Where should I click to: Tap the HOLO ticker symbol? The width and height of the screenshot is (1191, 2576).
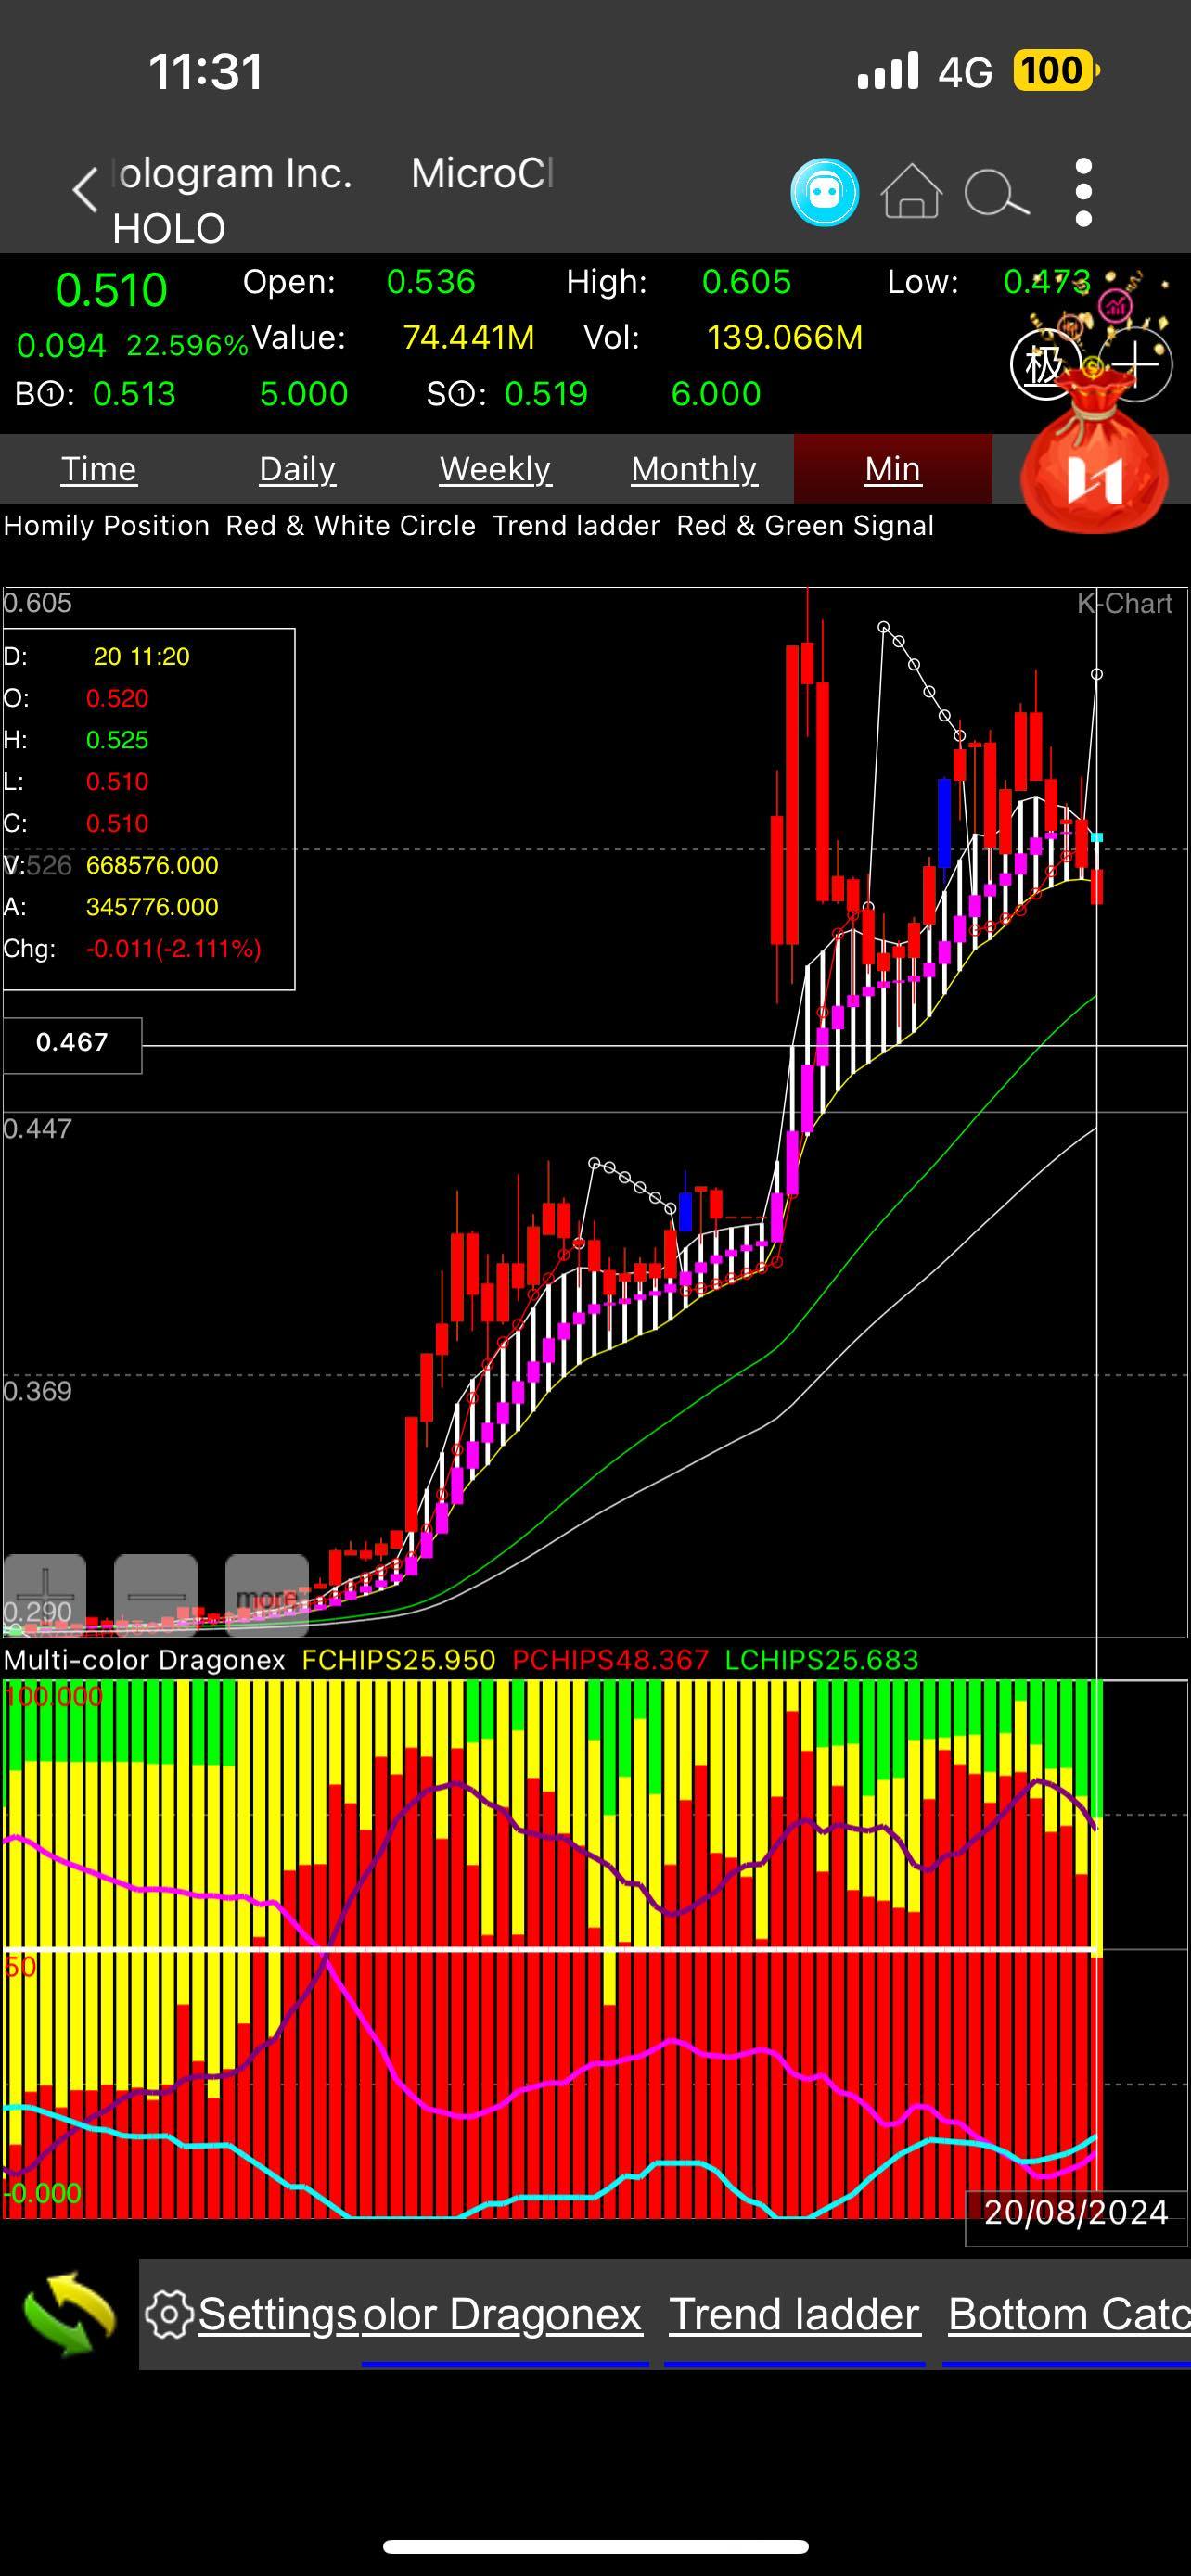point(168,229)
